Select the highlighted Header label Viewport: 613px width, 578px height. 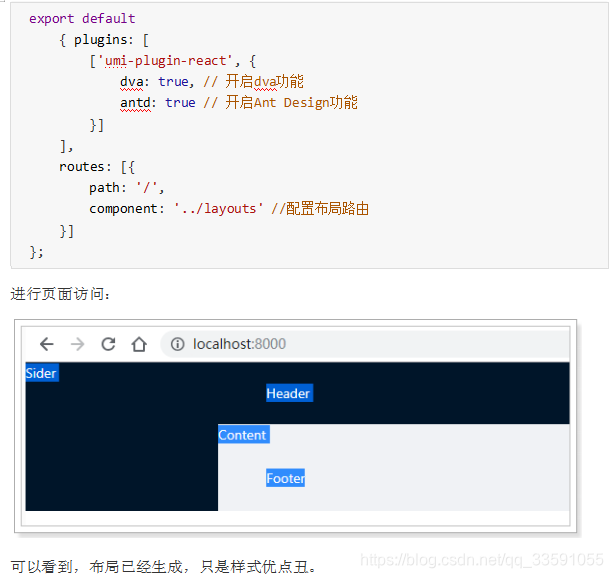[x=289, y=393]
